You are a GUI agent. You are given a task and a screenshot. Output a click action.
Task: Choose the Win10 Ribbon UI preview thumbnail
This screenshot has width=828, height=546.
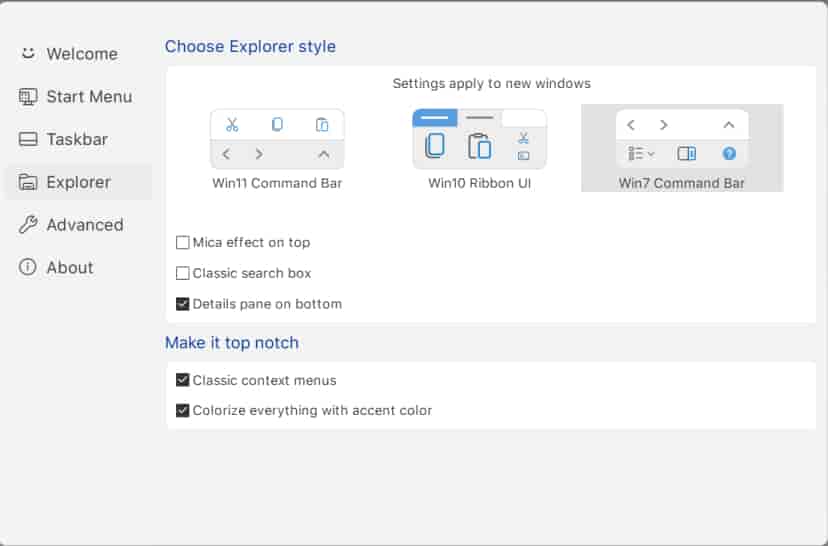coord(480,139)
